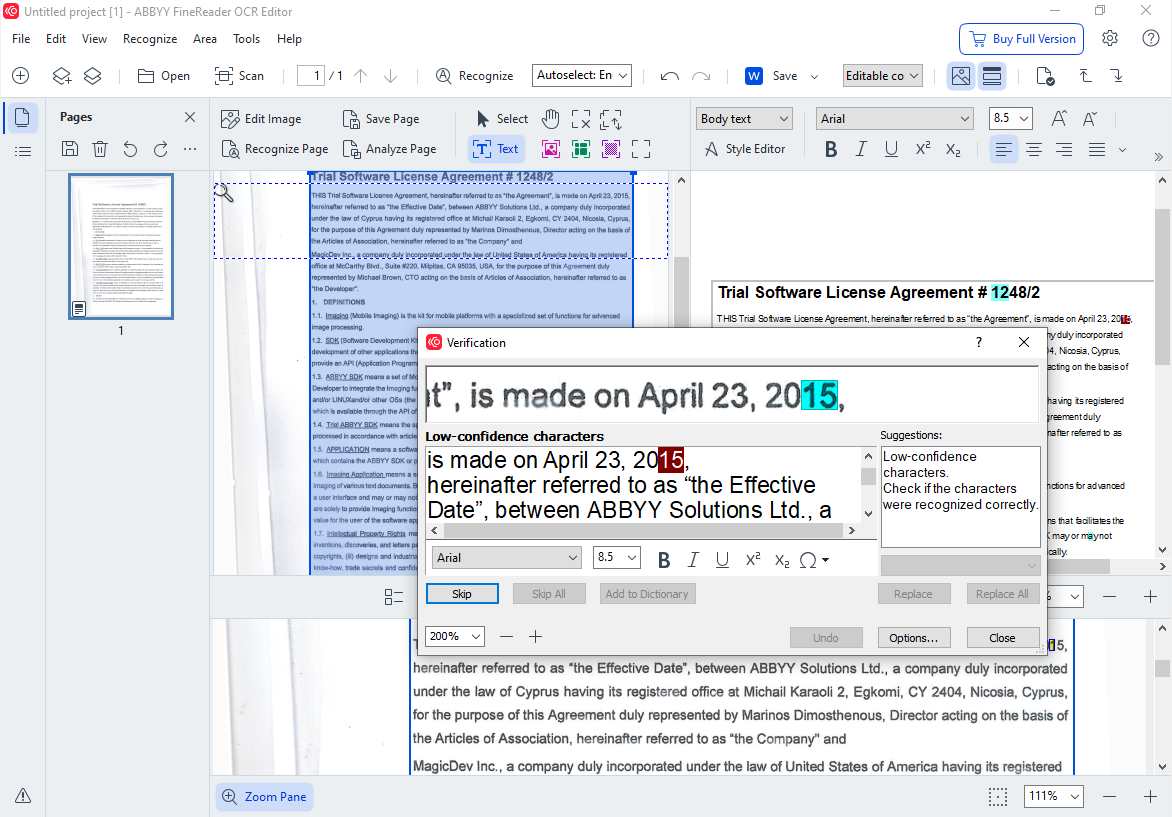
Task: Click Recognize Page button
Action: (x=275, y=149)
